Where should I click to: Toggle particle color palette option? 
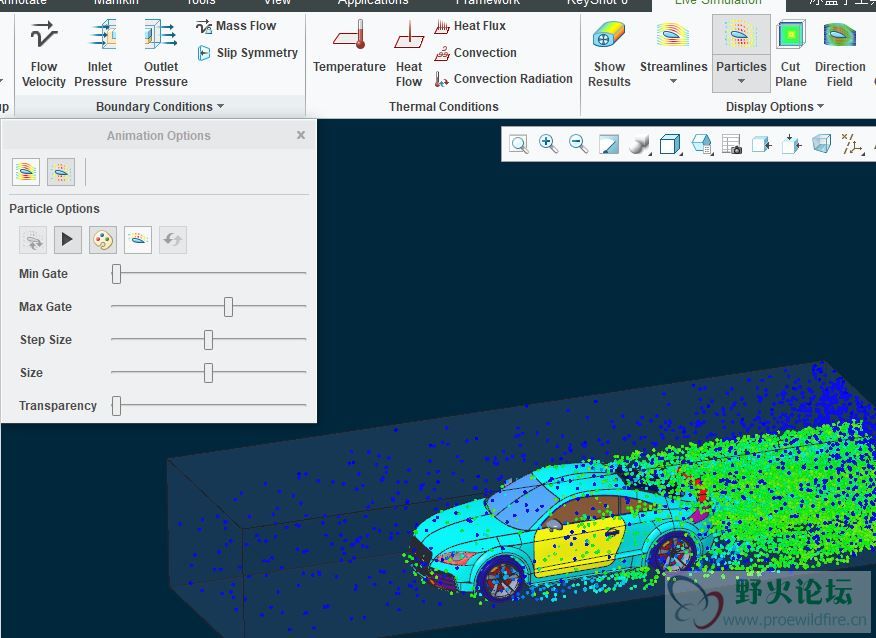point(103,240)
